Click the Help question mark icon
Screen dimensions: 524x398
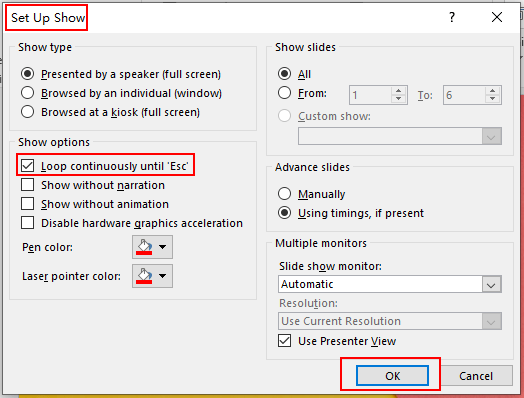(452, 17)
